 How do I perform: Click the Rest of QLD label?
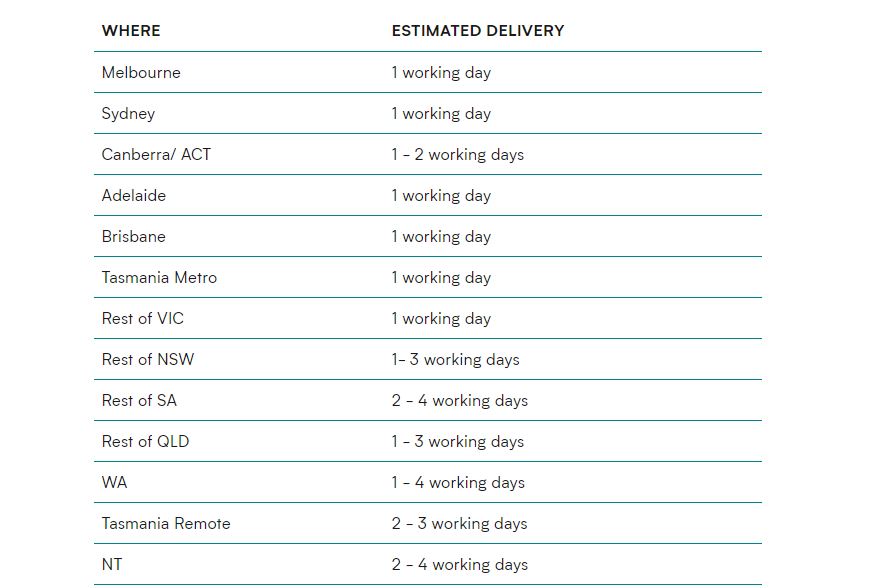pos(145,441)
